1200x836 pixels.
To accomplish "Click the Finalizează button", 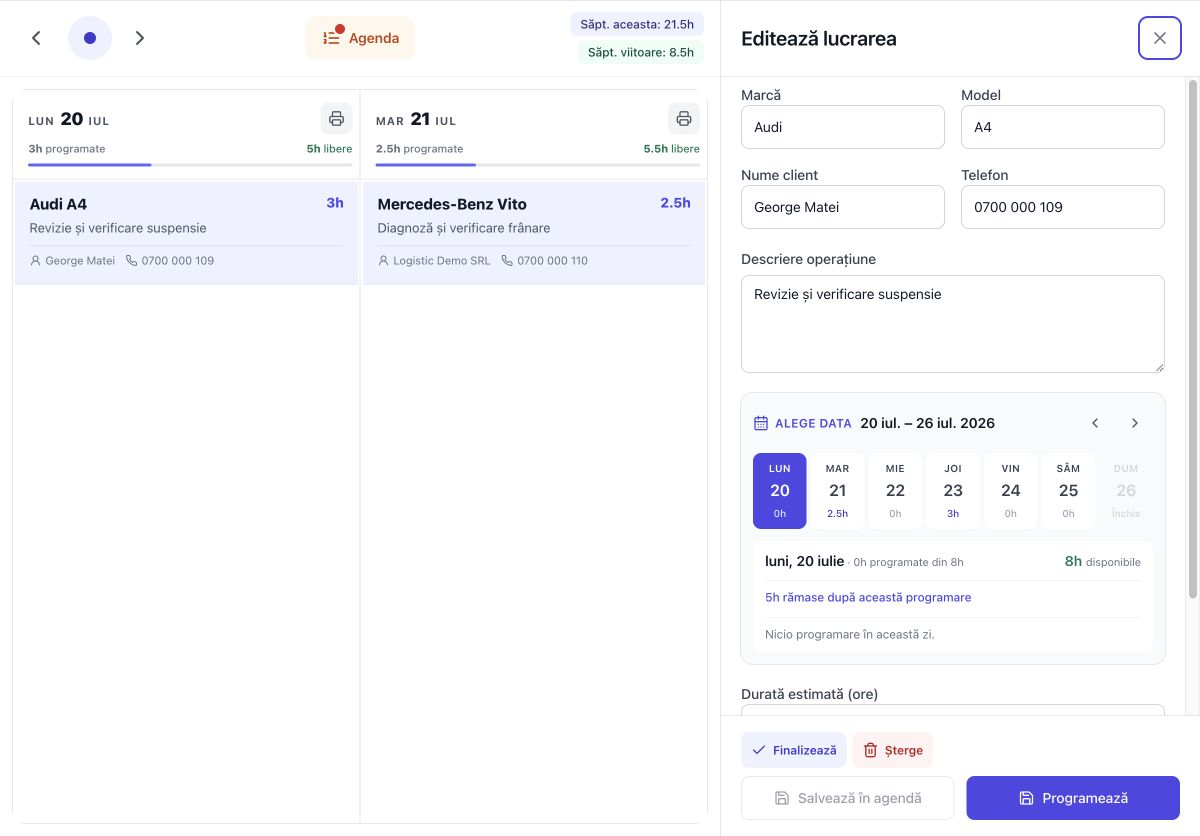I will click(x=794, y=750).
